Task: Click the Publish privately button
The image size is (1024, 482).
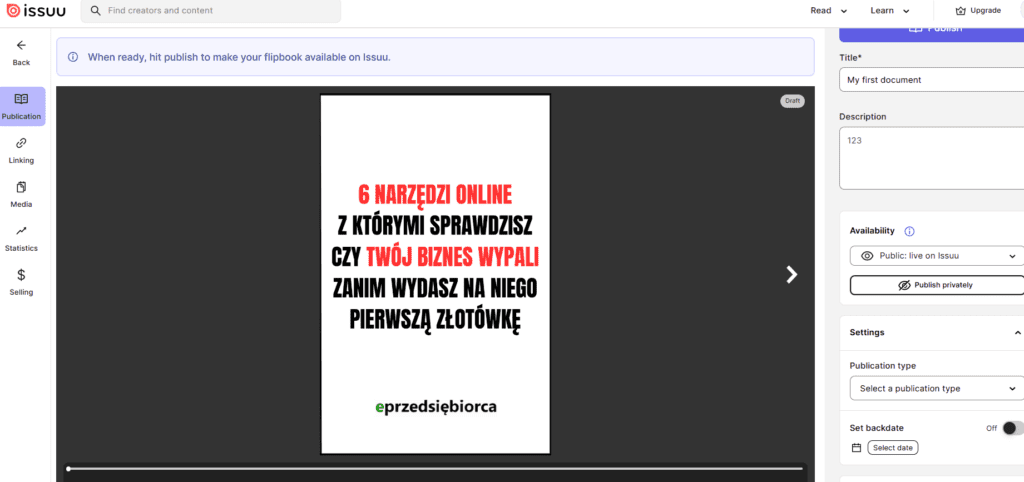Action: [x=936, y=285]
